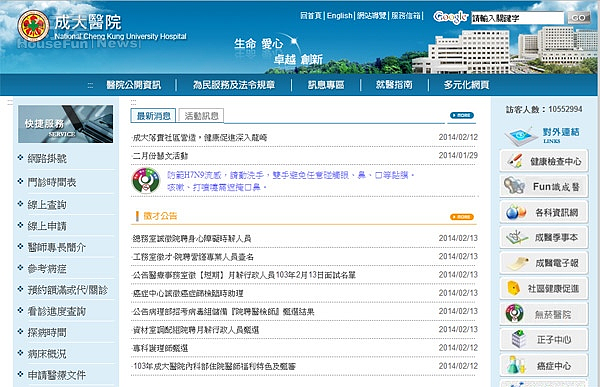Open 為民服務及法令規章 menu

pos(234,85)
